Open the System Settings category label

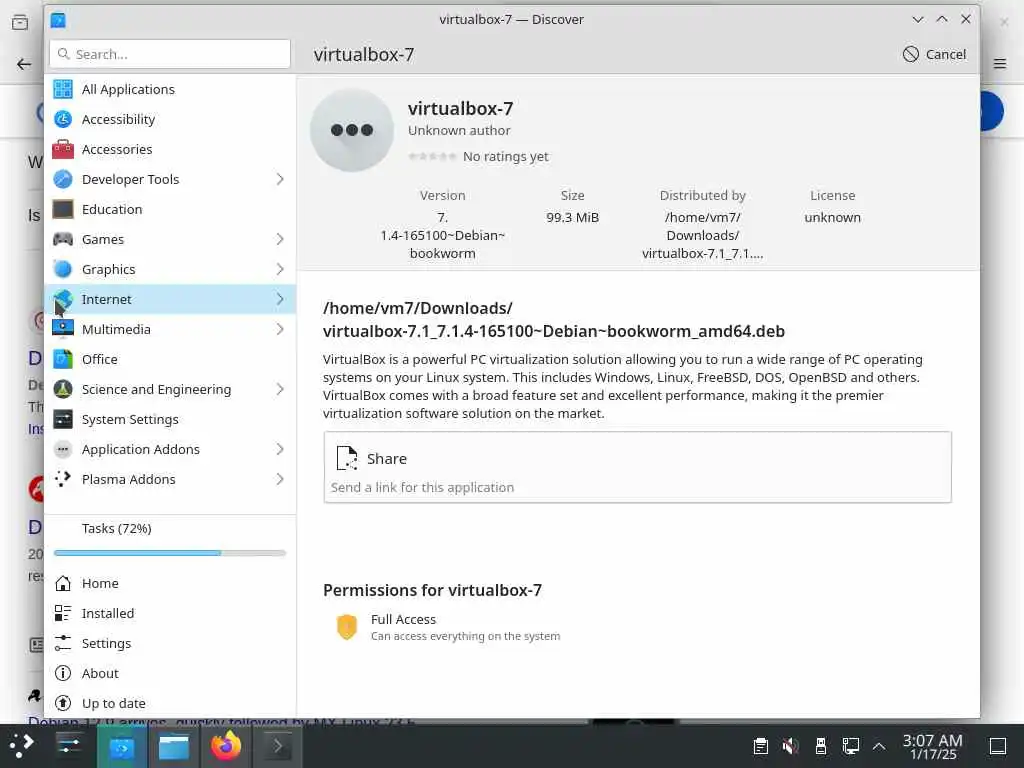pyautogui.click(x=130, y=419)
